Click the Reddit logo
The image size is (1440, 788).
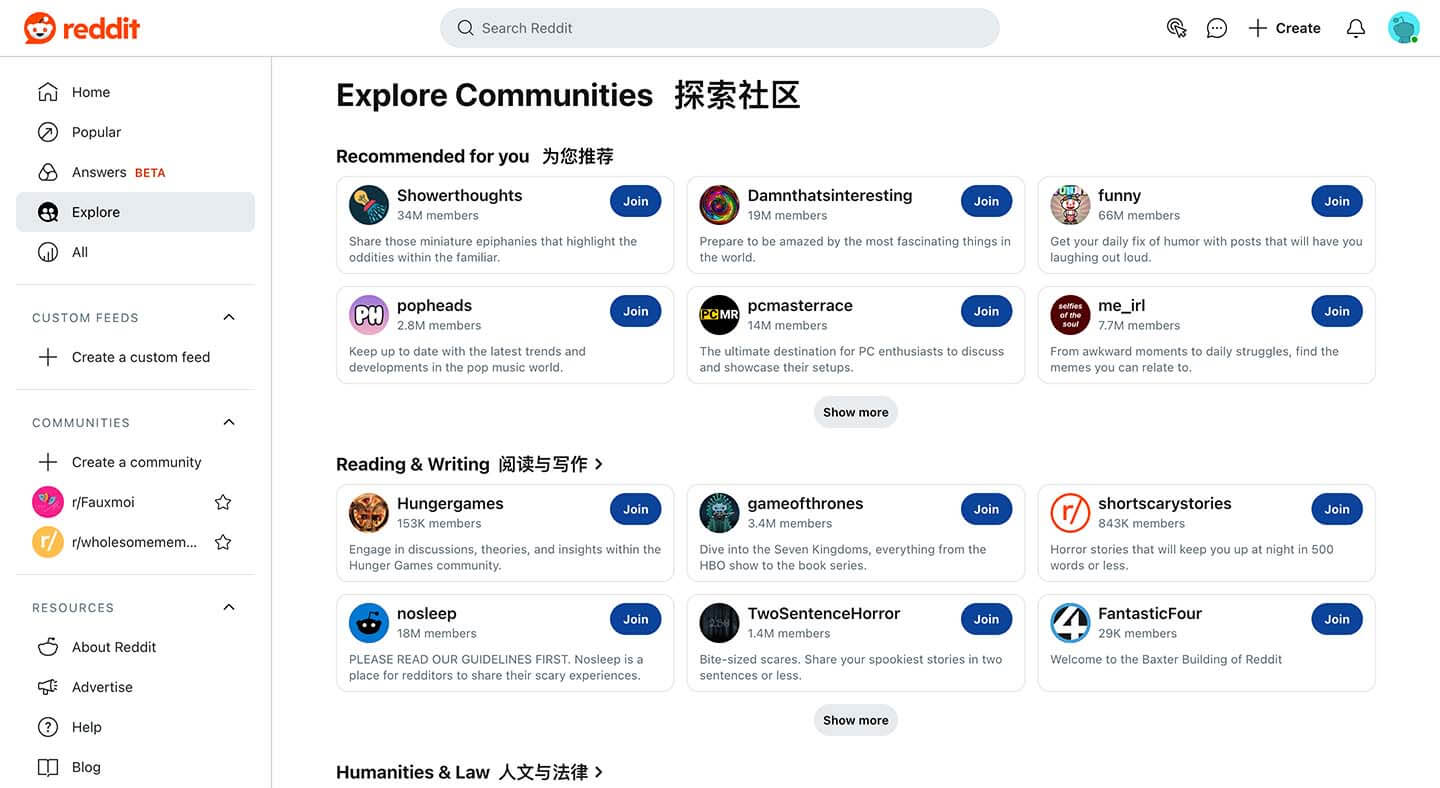tap(82, 28)
